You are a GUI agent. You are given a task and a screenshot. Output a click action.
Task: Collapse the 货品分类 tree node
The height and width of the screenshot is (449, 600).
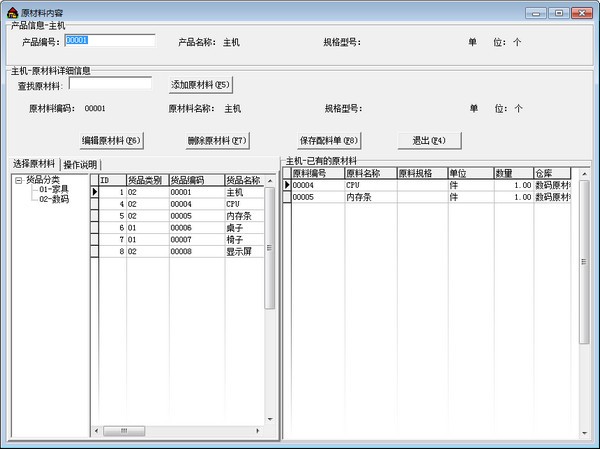tap(18, 180)
